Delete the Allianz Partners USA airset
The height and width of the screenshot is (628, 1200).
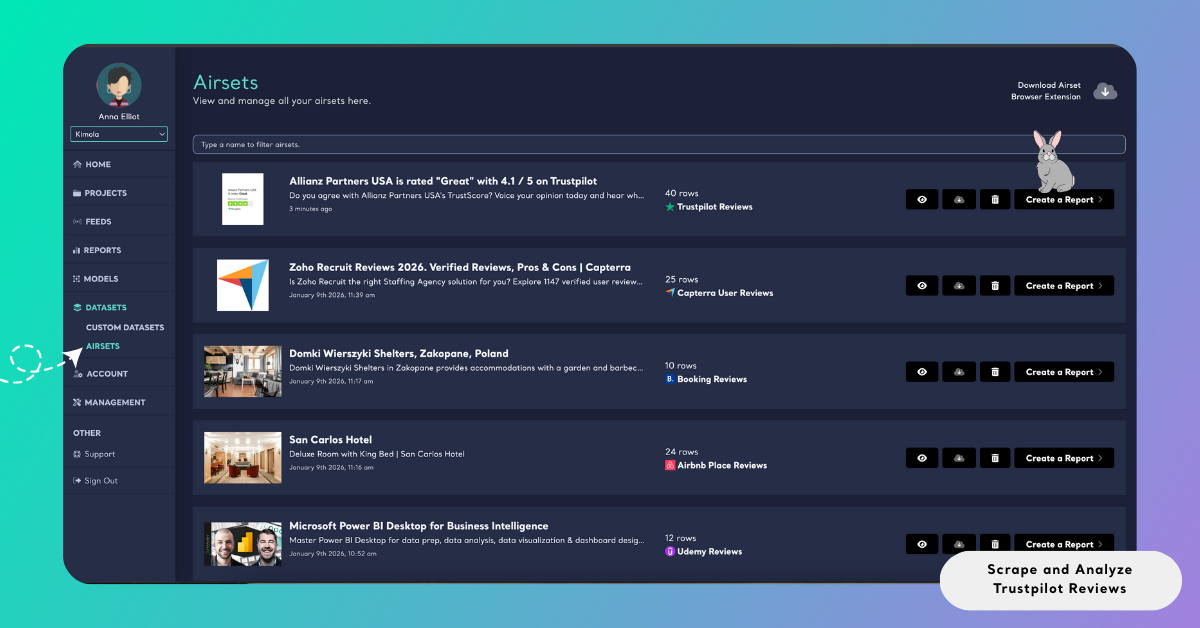coord(994,200)
